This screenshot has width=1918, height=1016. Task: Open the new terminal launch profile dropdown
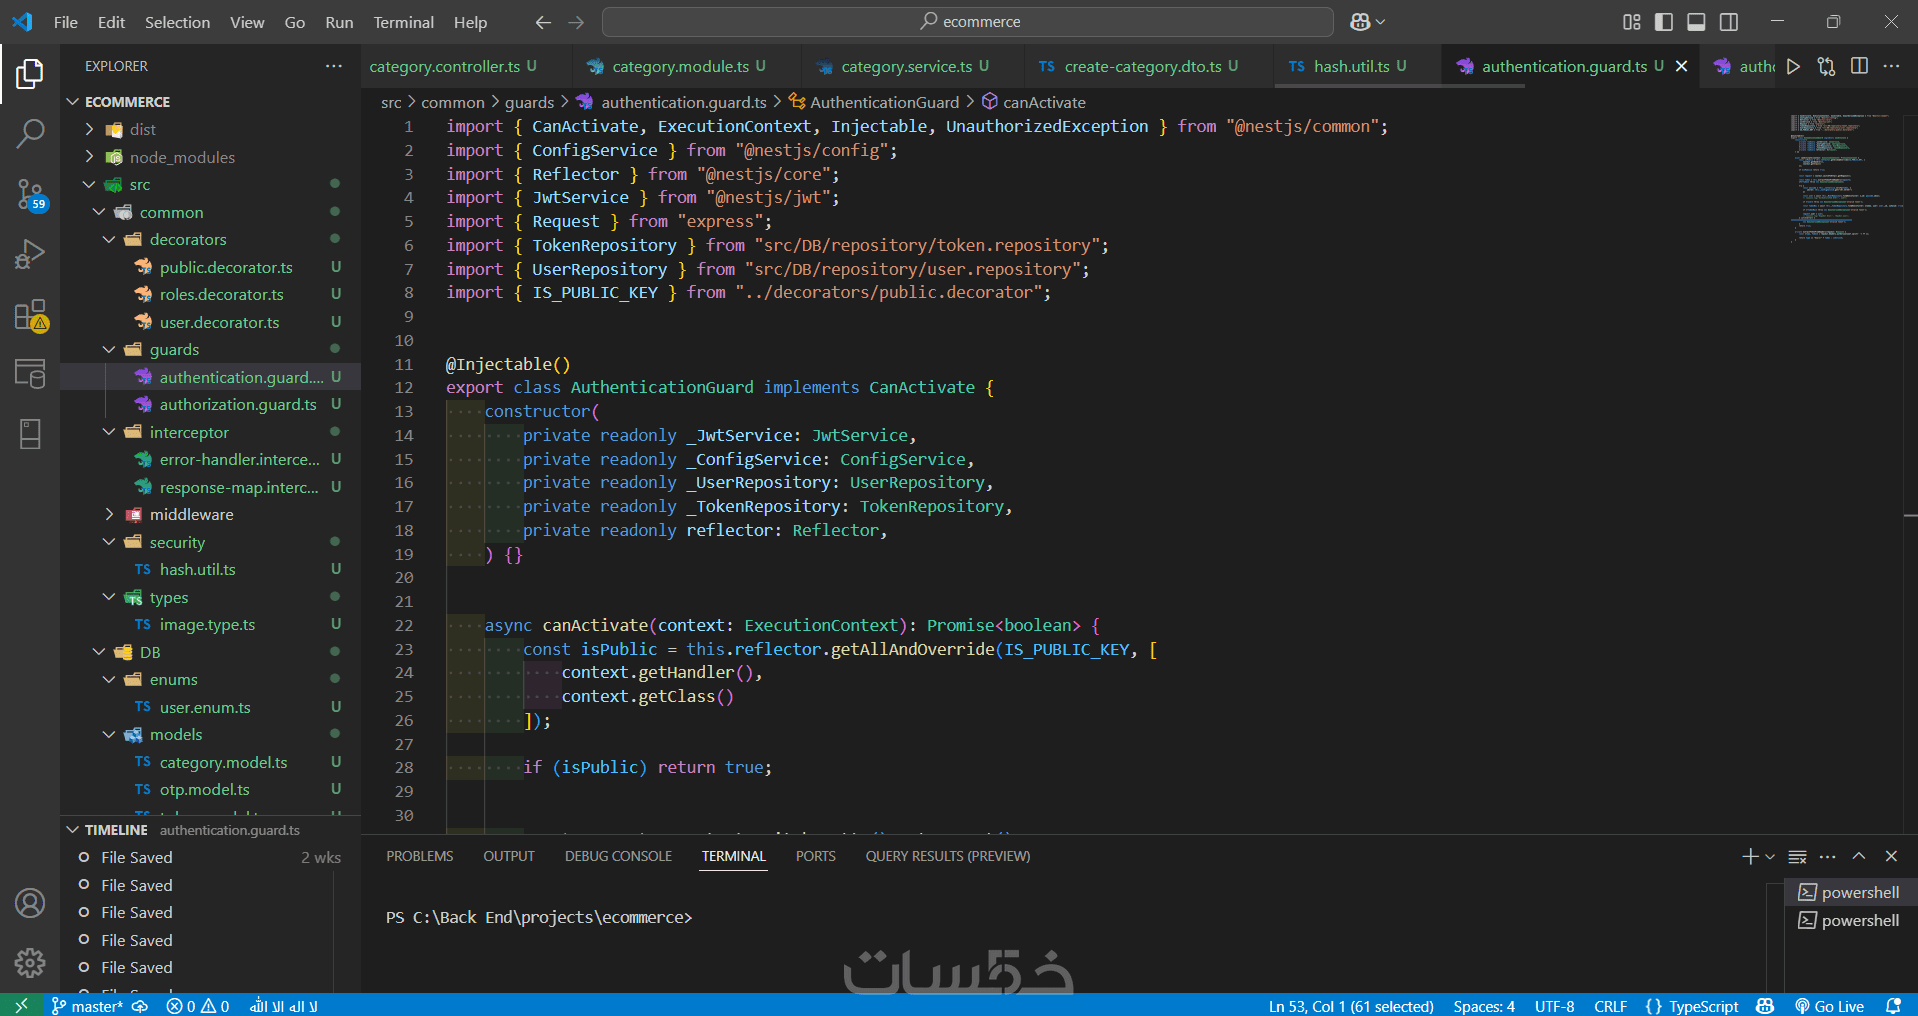click(x=1770, y=857)
